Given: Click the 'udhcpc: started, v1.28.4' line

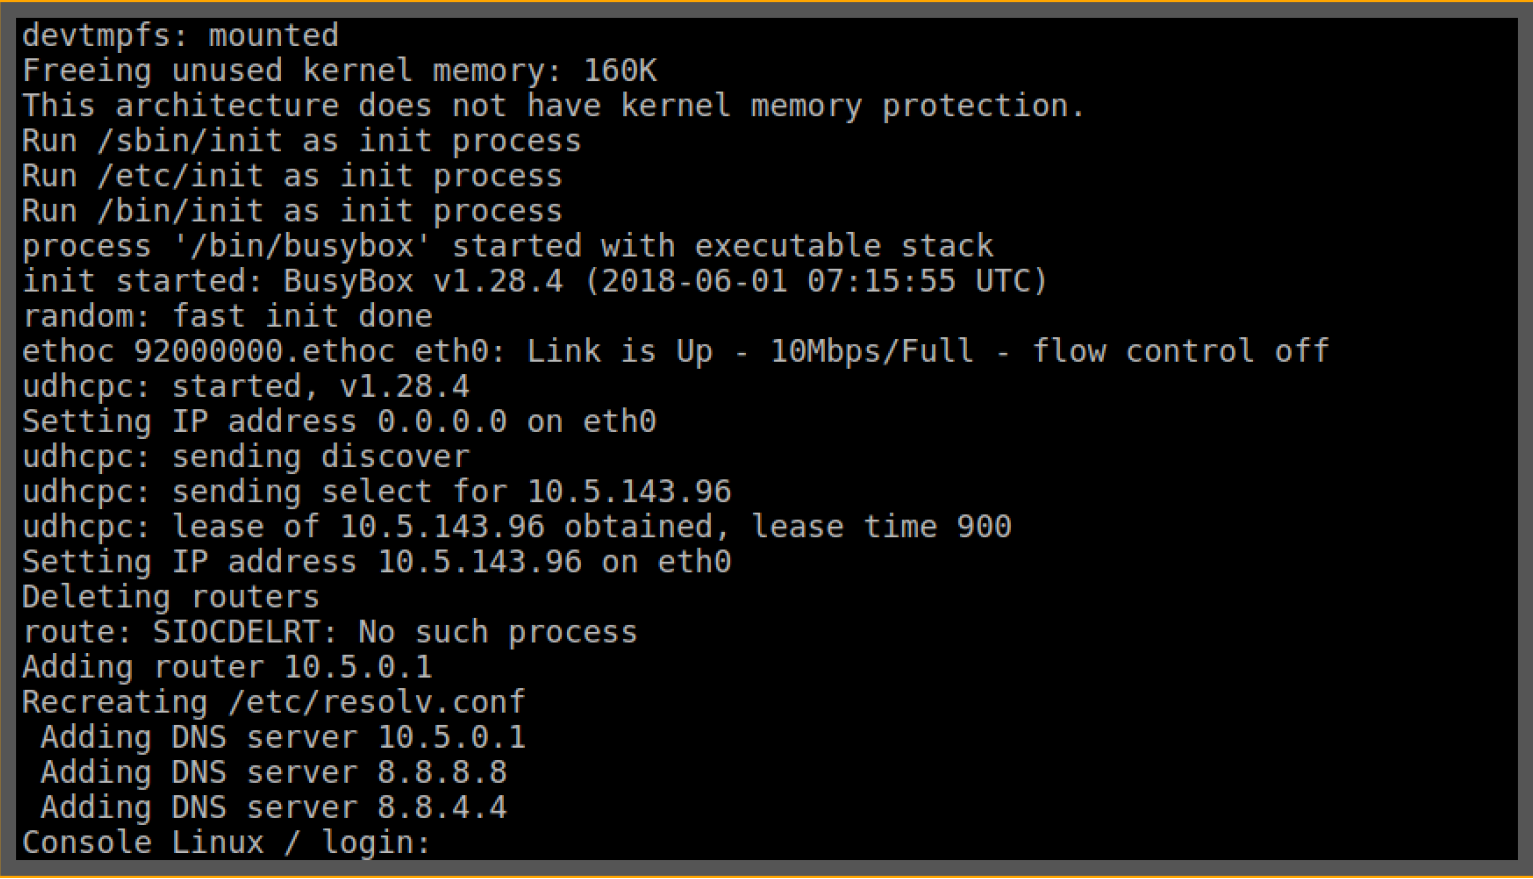Looking at the screenshot, I should [x=245, y=386].
